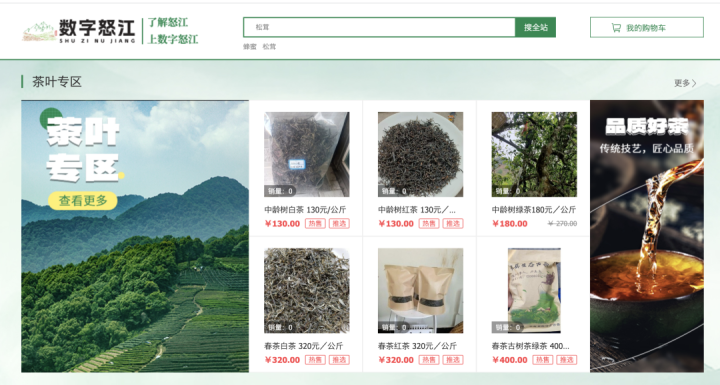The height and width of the screenshot is (385, 720).
Task: Open the 春茶古树茶绿茶 package photo
Action: (x=534, y=290)
